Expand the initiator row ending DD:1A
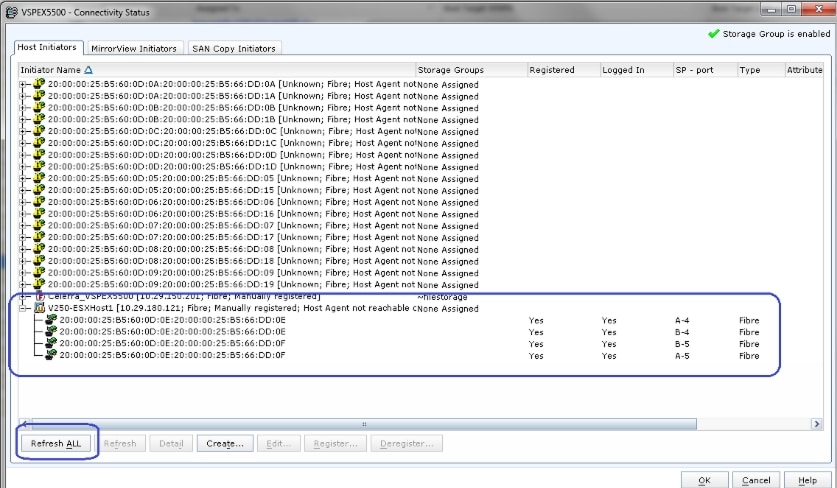The width and height of the screenshot is (837, 488). tap(22, 96)
